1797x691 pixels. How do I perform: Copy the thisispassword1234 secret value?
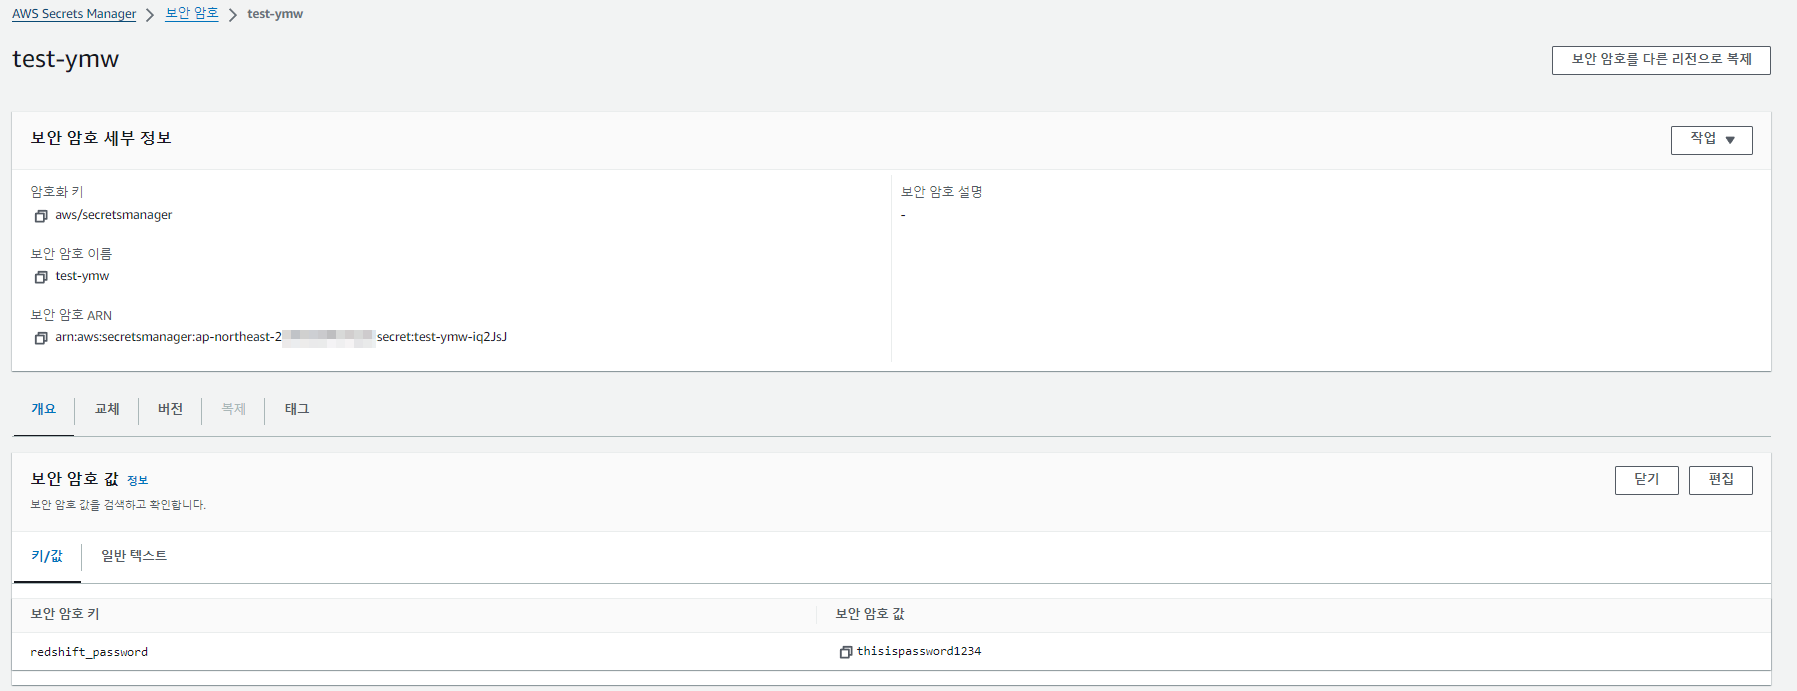(x=846, y=652)
